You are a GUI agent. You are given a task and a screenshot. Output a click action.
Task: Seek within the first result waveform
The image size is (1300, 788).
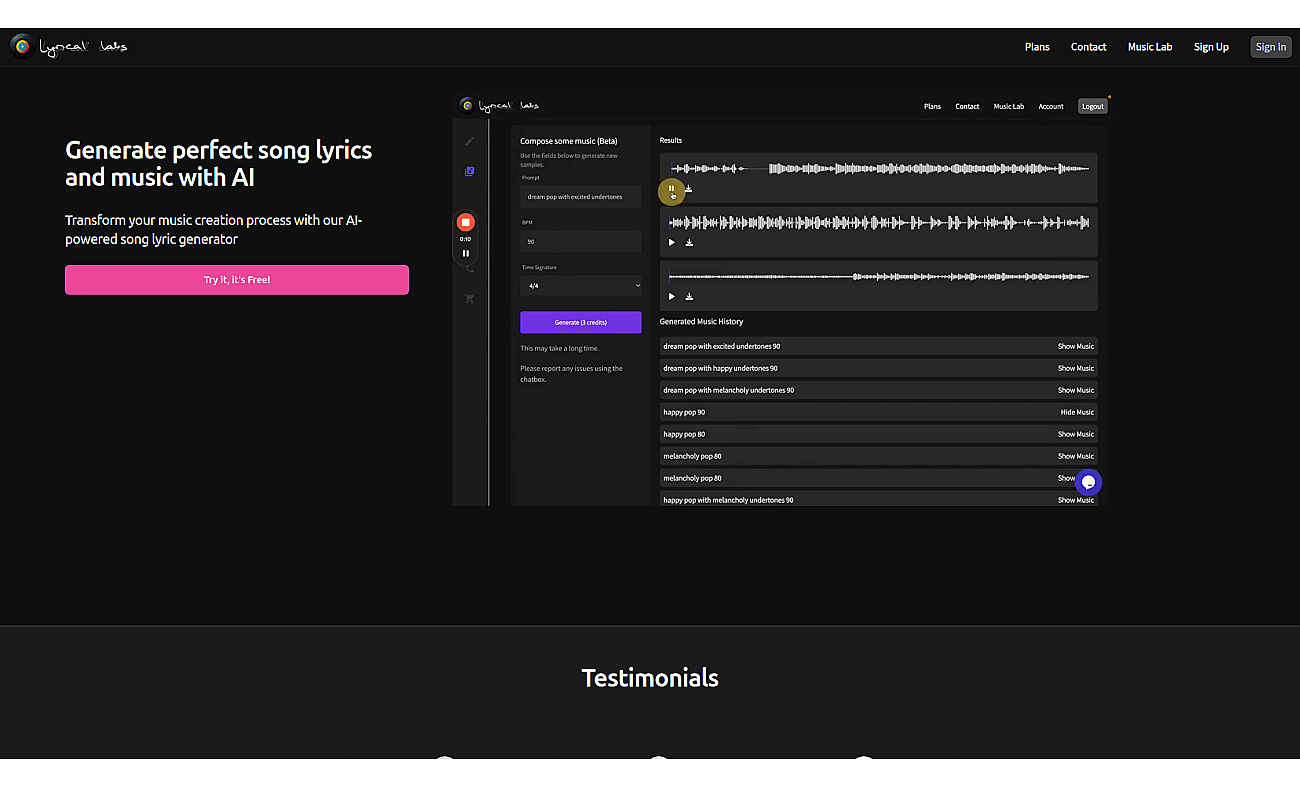click(880, 168)
